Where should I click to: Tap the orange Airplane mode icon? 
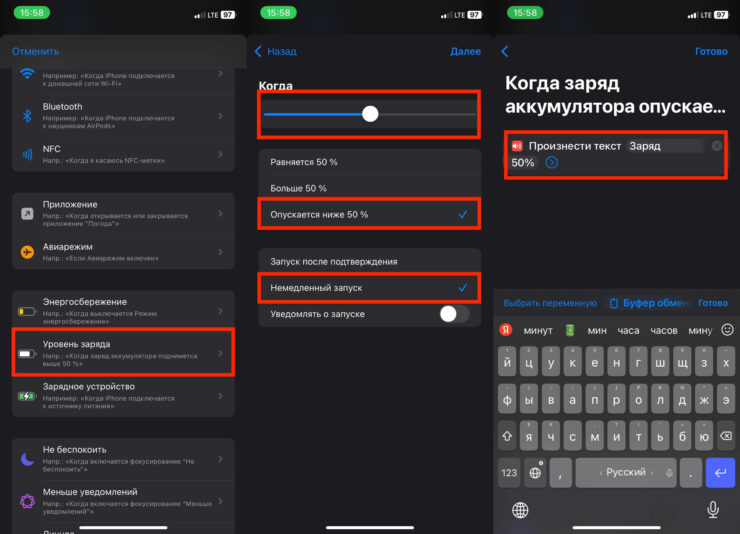pos(27,252)
